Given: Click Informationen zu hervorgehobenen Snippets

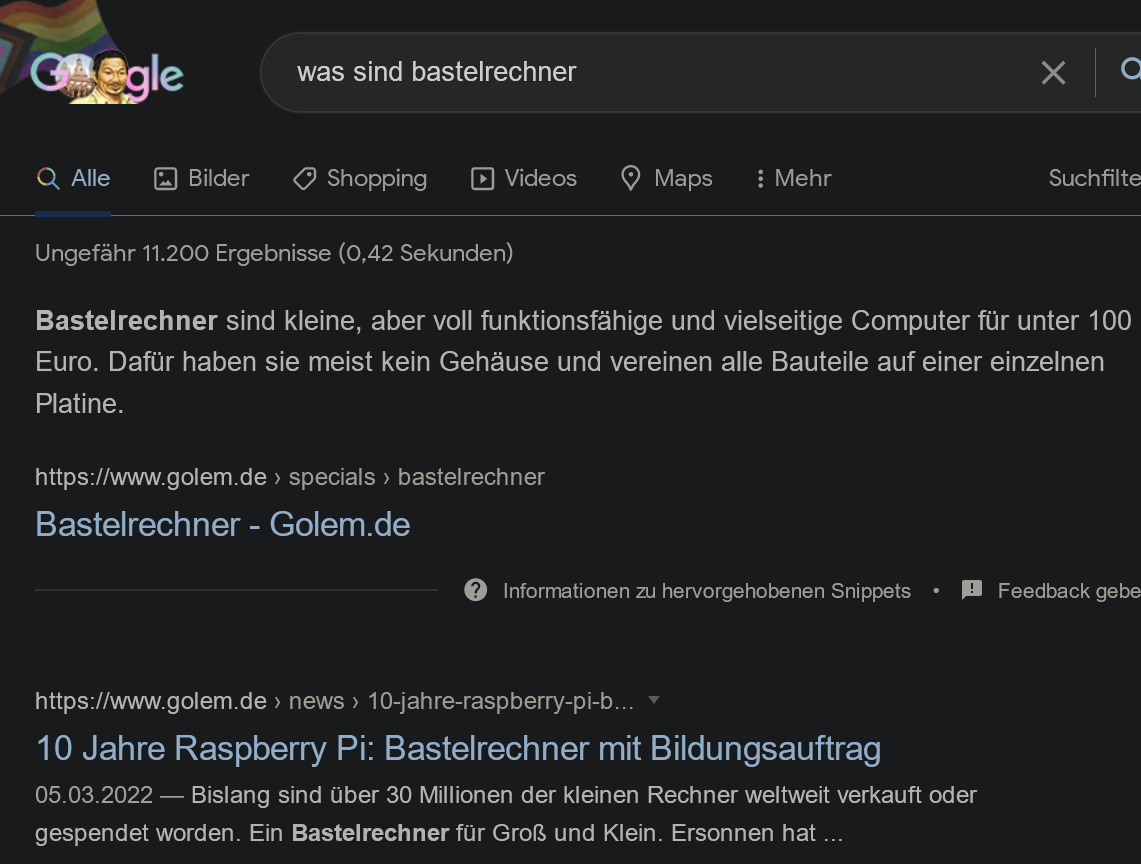Looking at the screenshot, I should click(706, 590).
